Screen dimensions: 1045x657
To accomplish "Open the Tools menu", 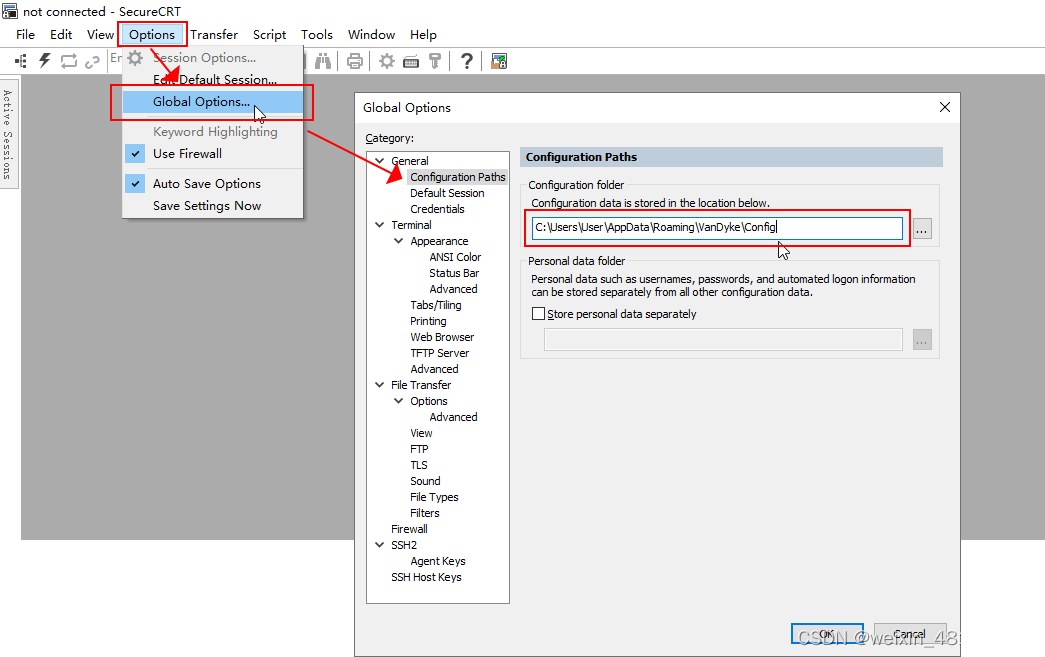I will 317,35.
